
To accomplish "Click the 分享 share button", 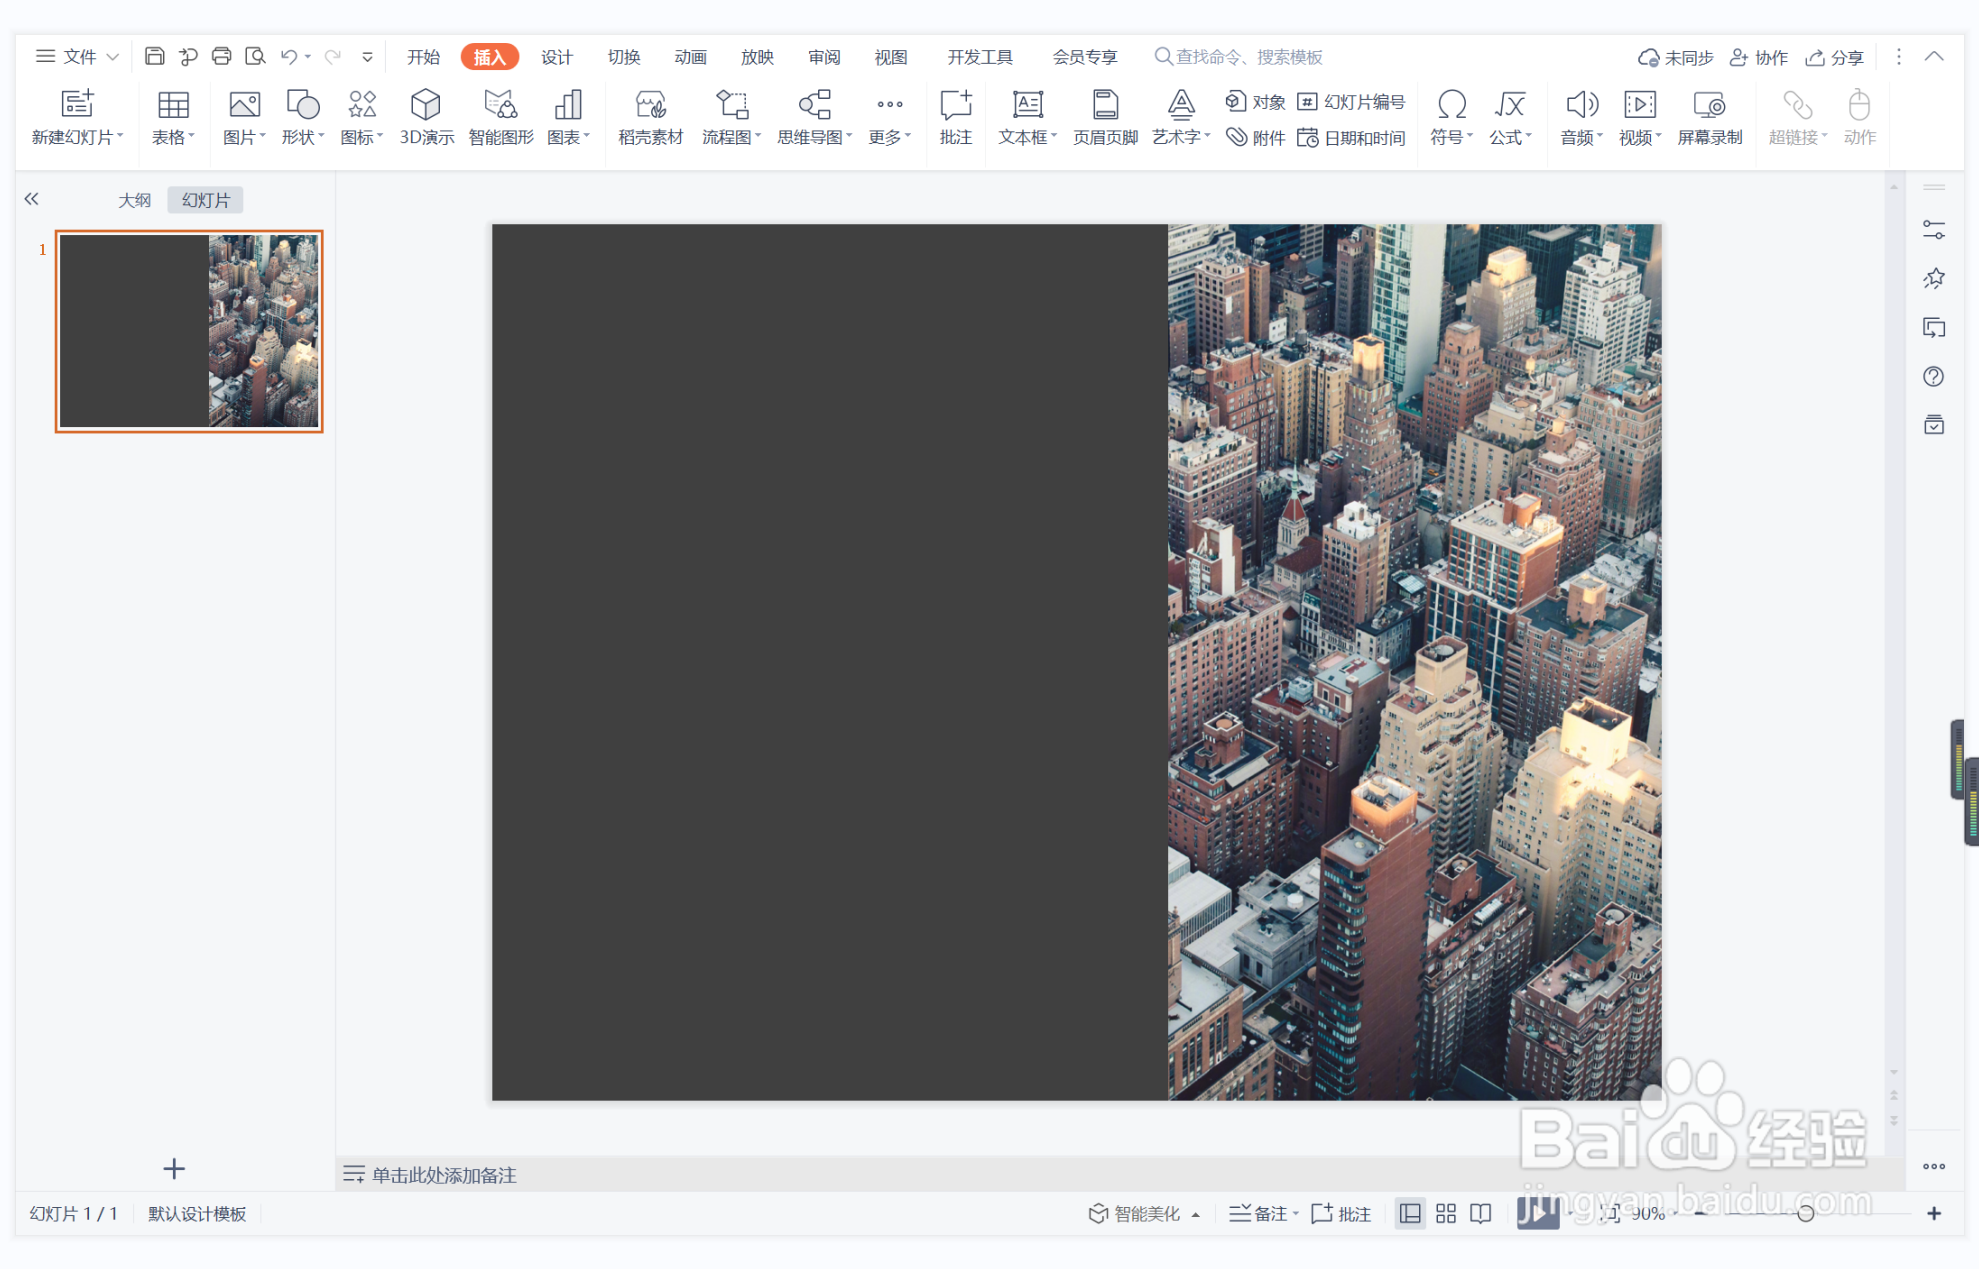I will 1835,57.
